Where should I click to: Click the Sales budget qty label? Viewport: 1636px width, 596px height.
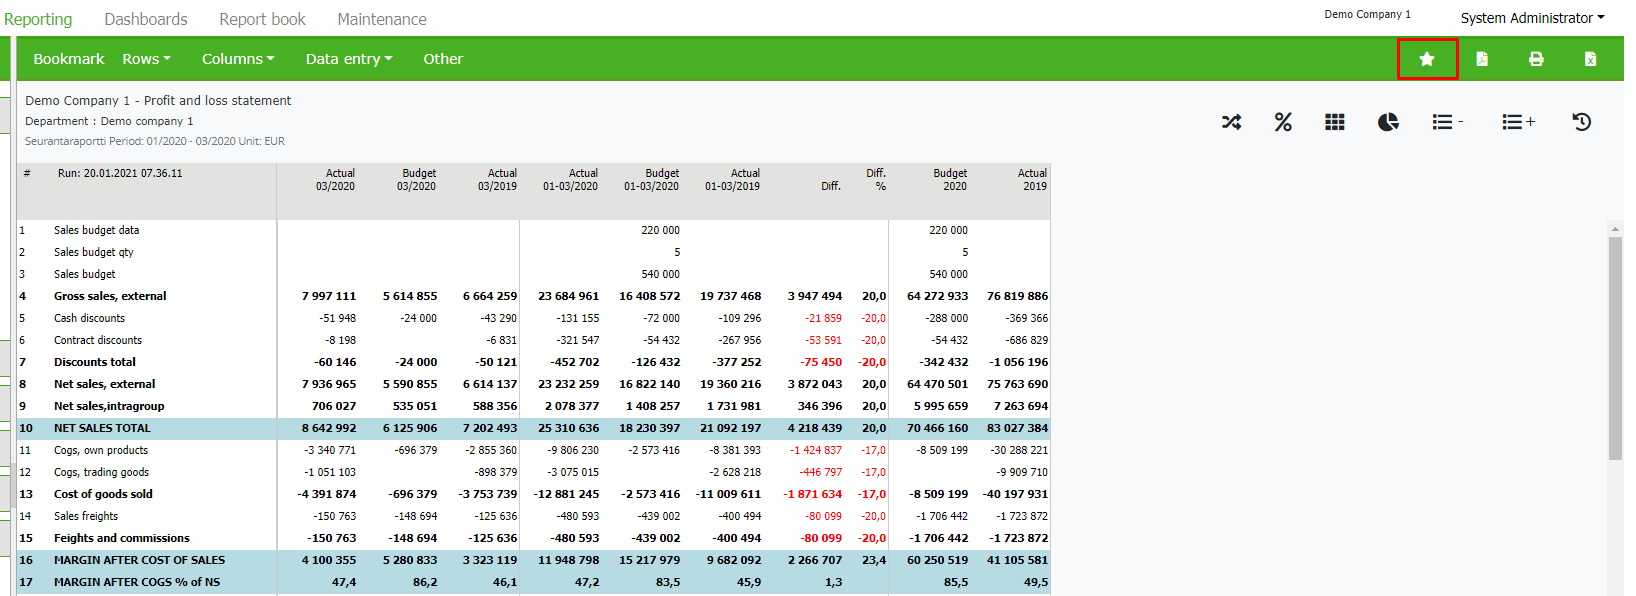pos(94,252)
